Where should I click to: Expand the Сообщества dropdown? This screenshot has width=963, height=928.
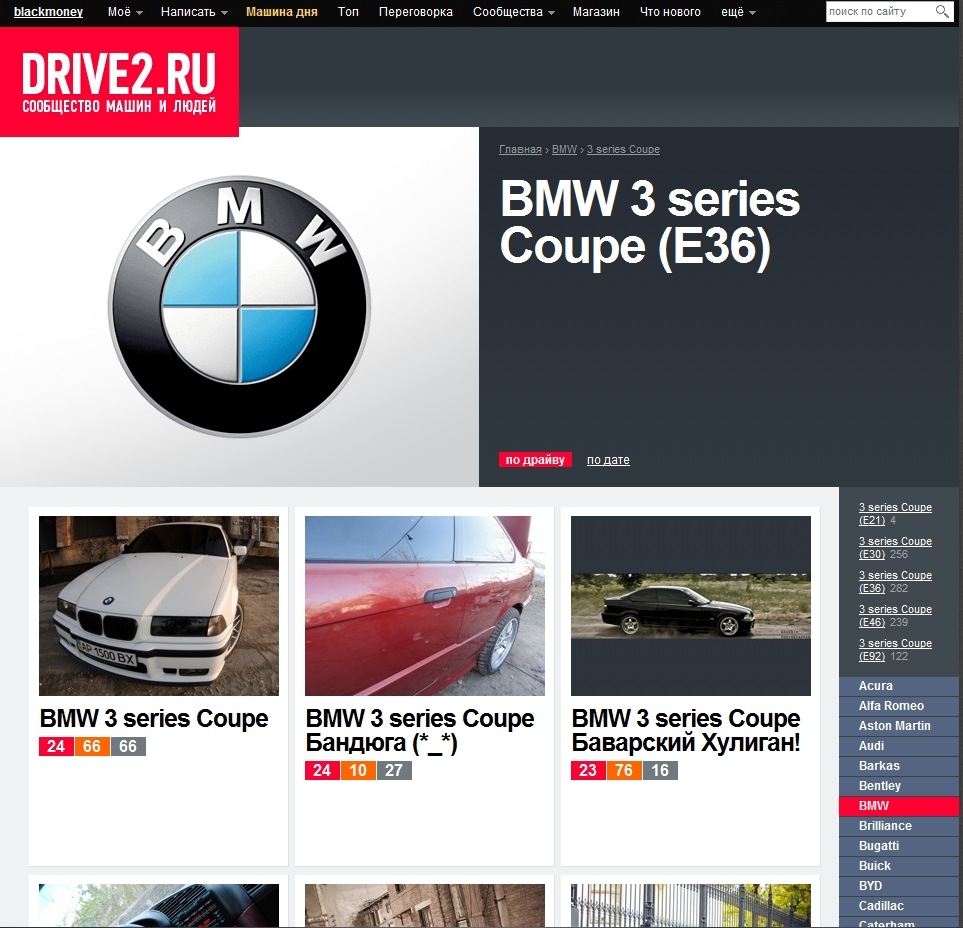pyautogui.click(x=513, y=12)
